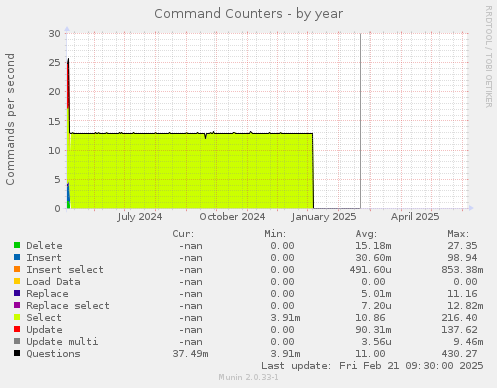Click the Cur: column header

click(x=183, y=234)
